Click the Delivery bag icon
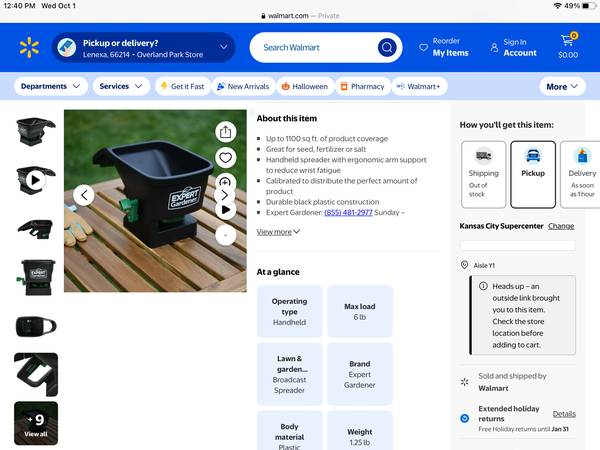The image size is (600, 450). coord(582,155)
